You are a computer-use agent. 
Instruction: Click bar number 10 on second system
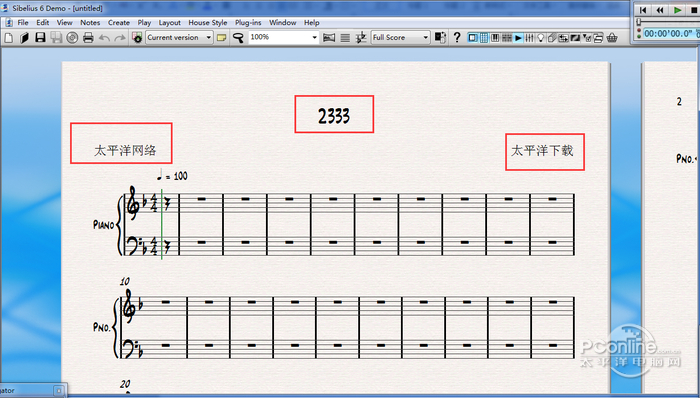tap(125, 282)
